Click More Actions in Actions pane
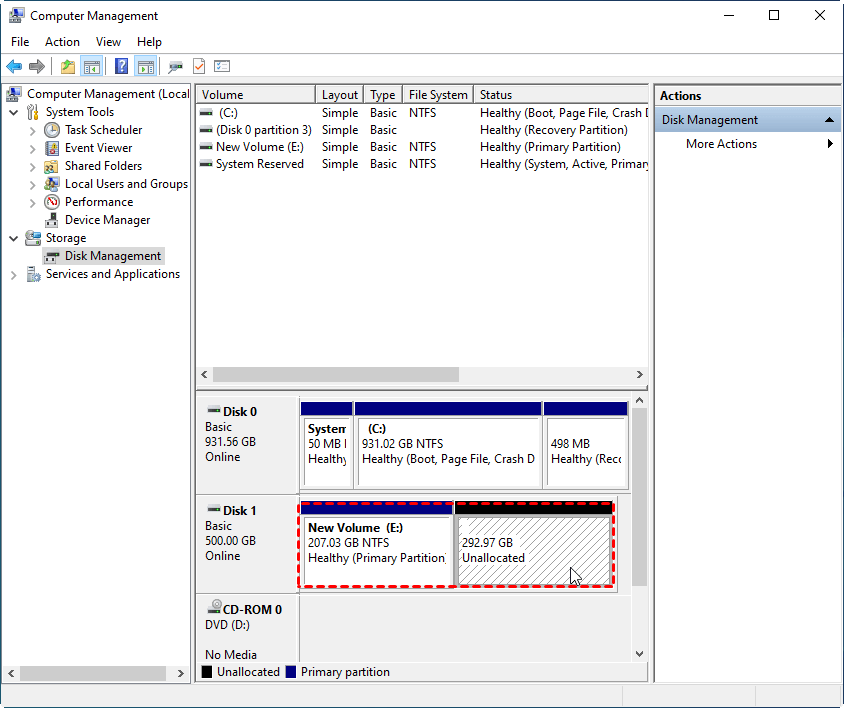This screenshot has width=844, height=708. click(721, 144)
